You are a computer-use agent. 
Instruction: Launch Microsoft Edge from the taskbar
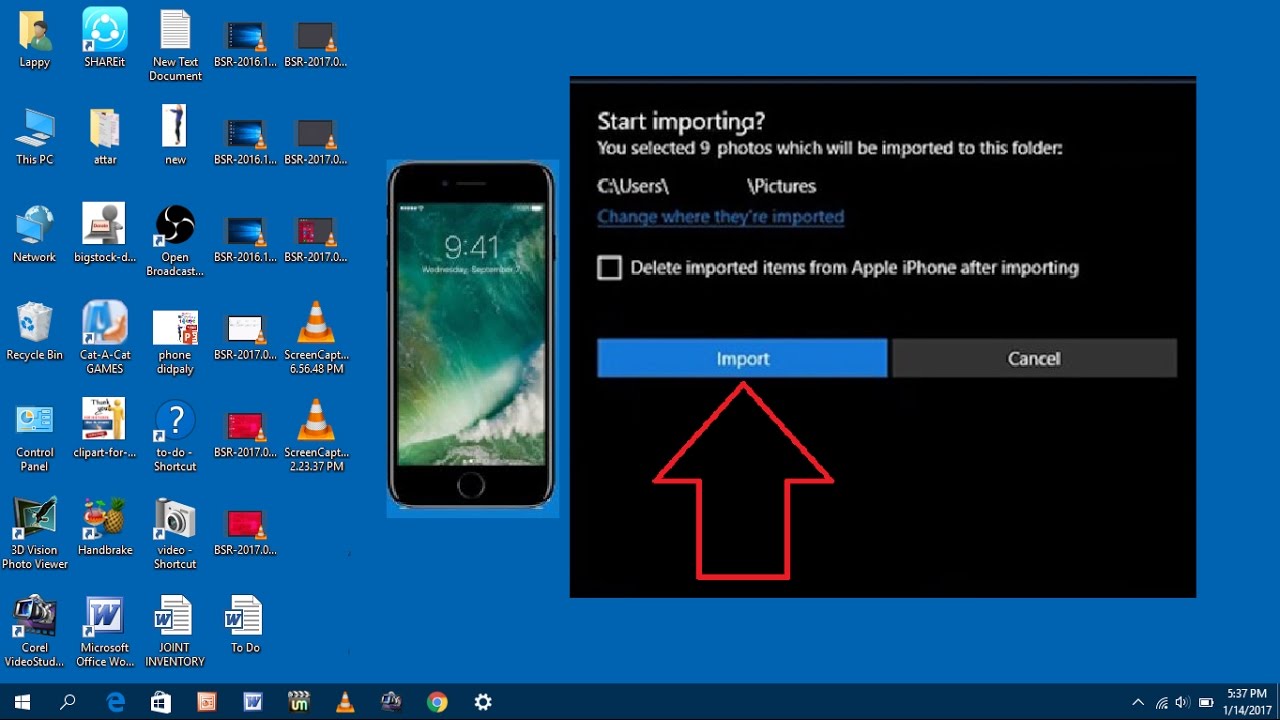(x=116, y=702)
